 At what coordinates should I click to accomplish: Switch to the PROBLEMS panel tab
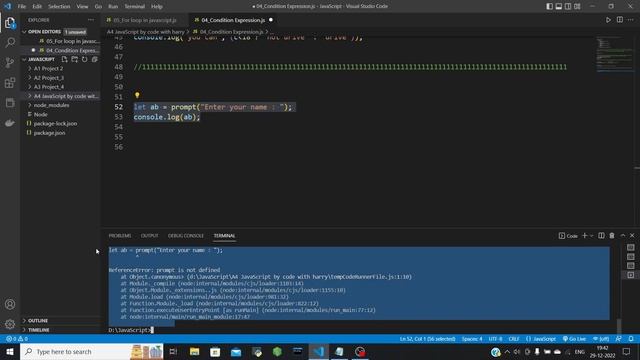coord(120,236)
